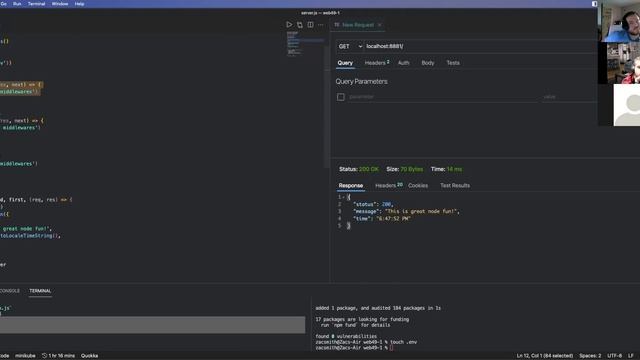The height and width of the screenshot is (360, 640).
Task: Switch to the CONSOLE panel tab
Action: pyautogui.click(x=9, y=291)
